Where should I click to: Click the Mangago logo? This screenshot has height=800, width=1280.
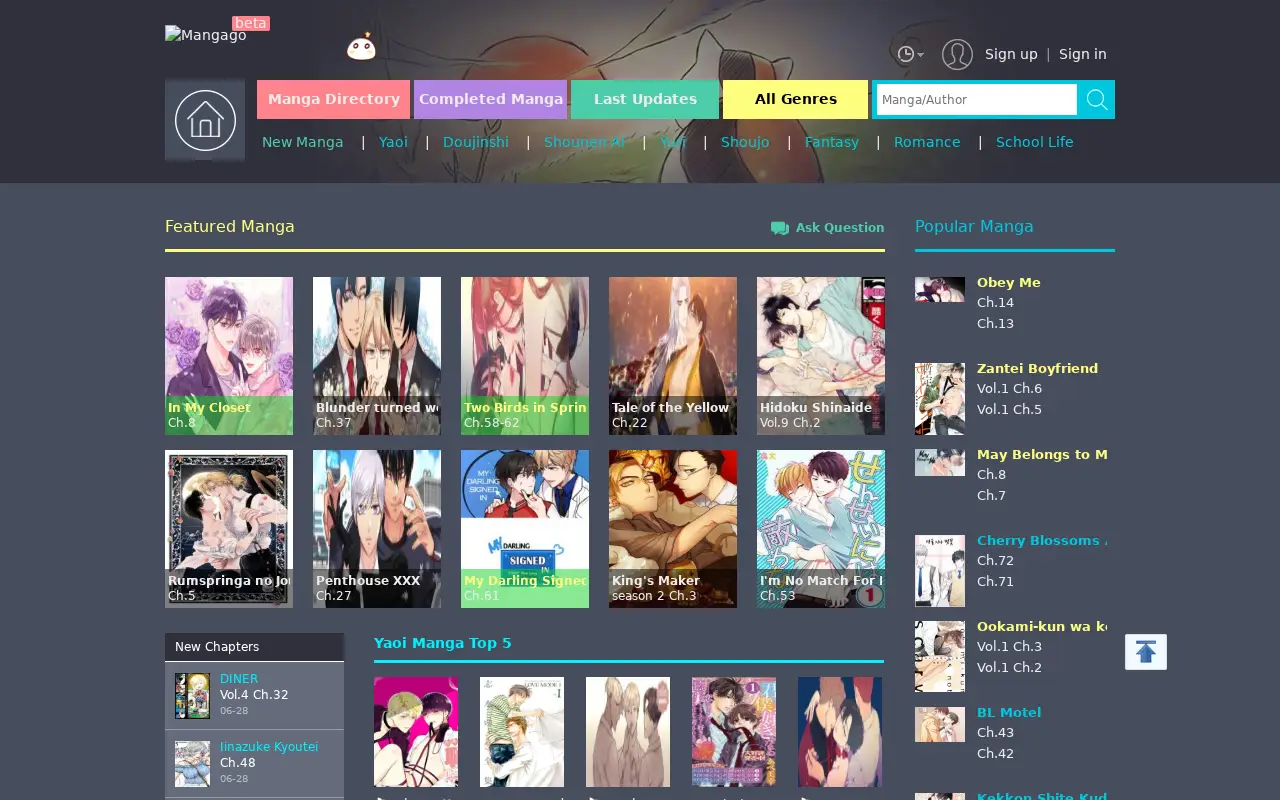[x=206, y=35]
